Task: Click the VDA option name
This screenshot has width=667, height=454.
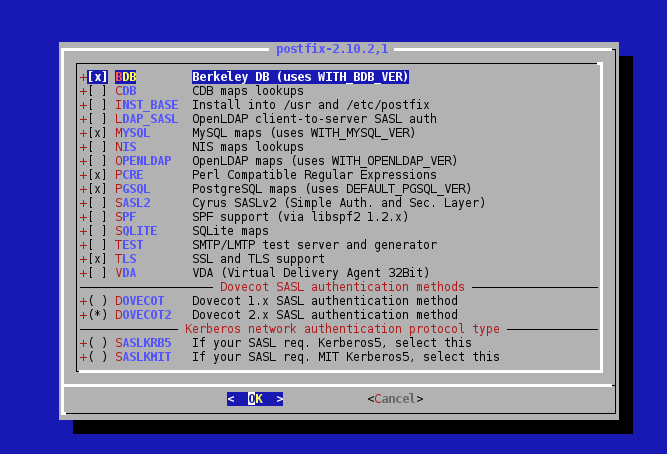Action: coord(125,274)
